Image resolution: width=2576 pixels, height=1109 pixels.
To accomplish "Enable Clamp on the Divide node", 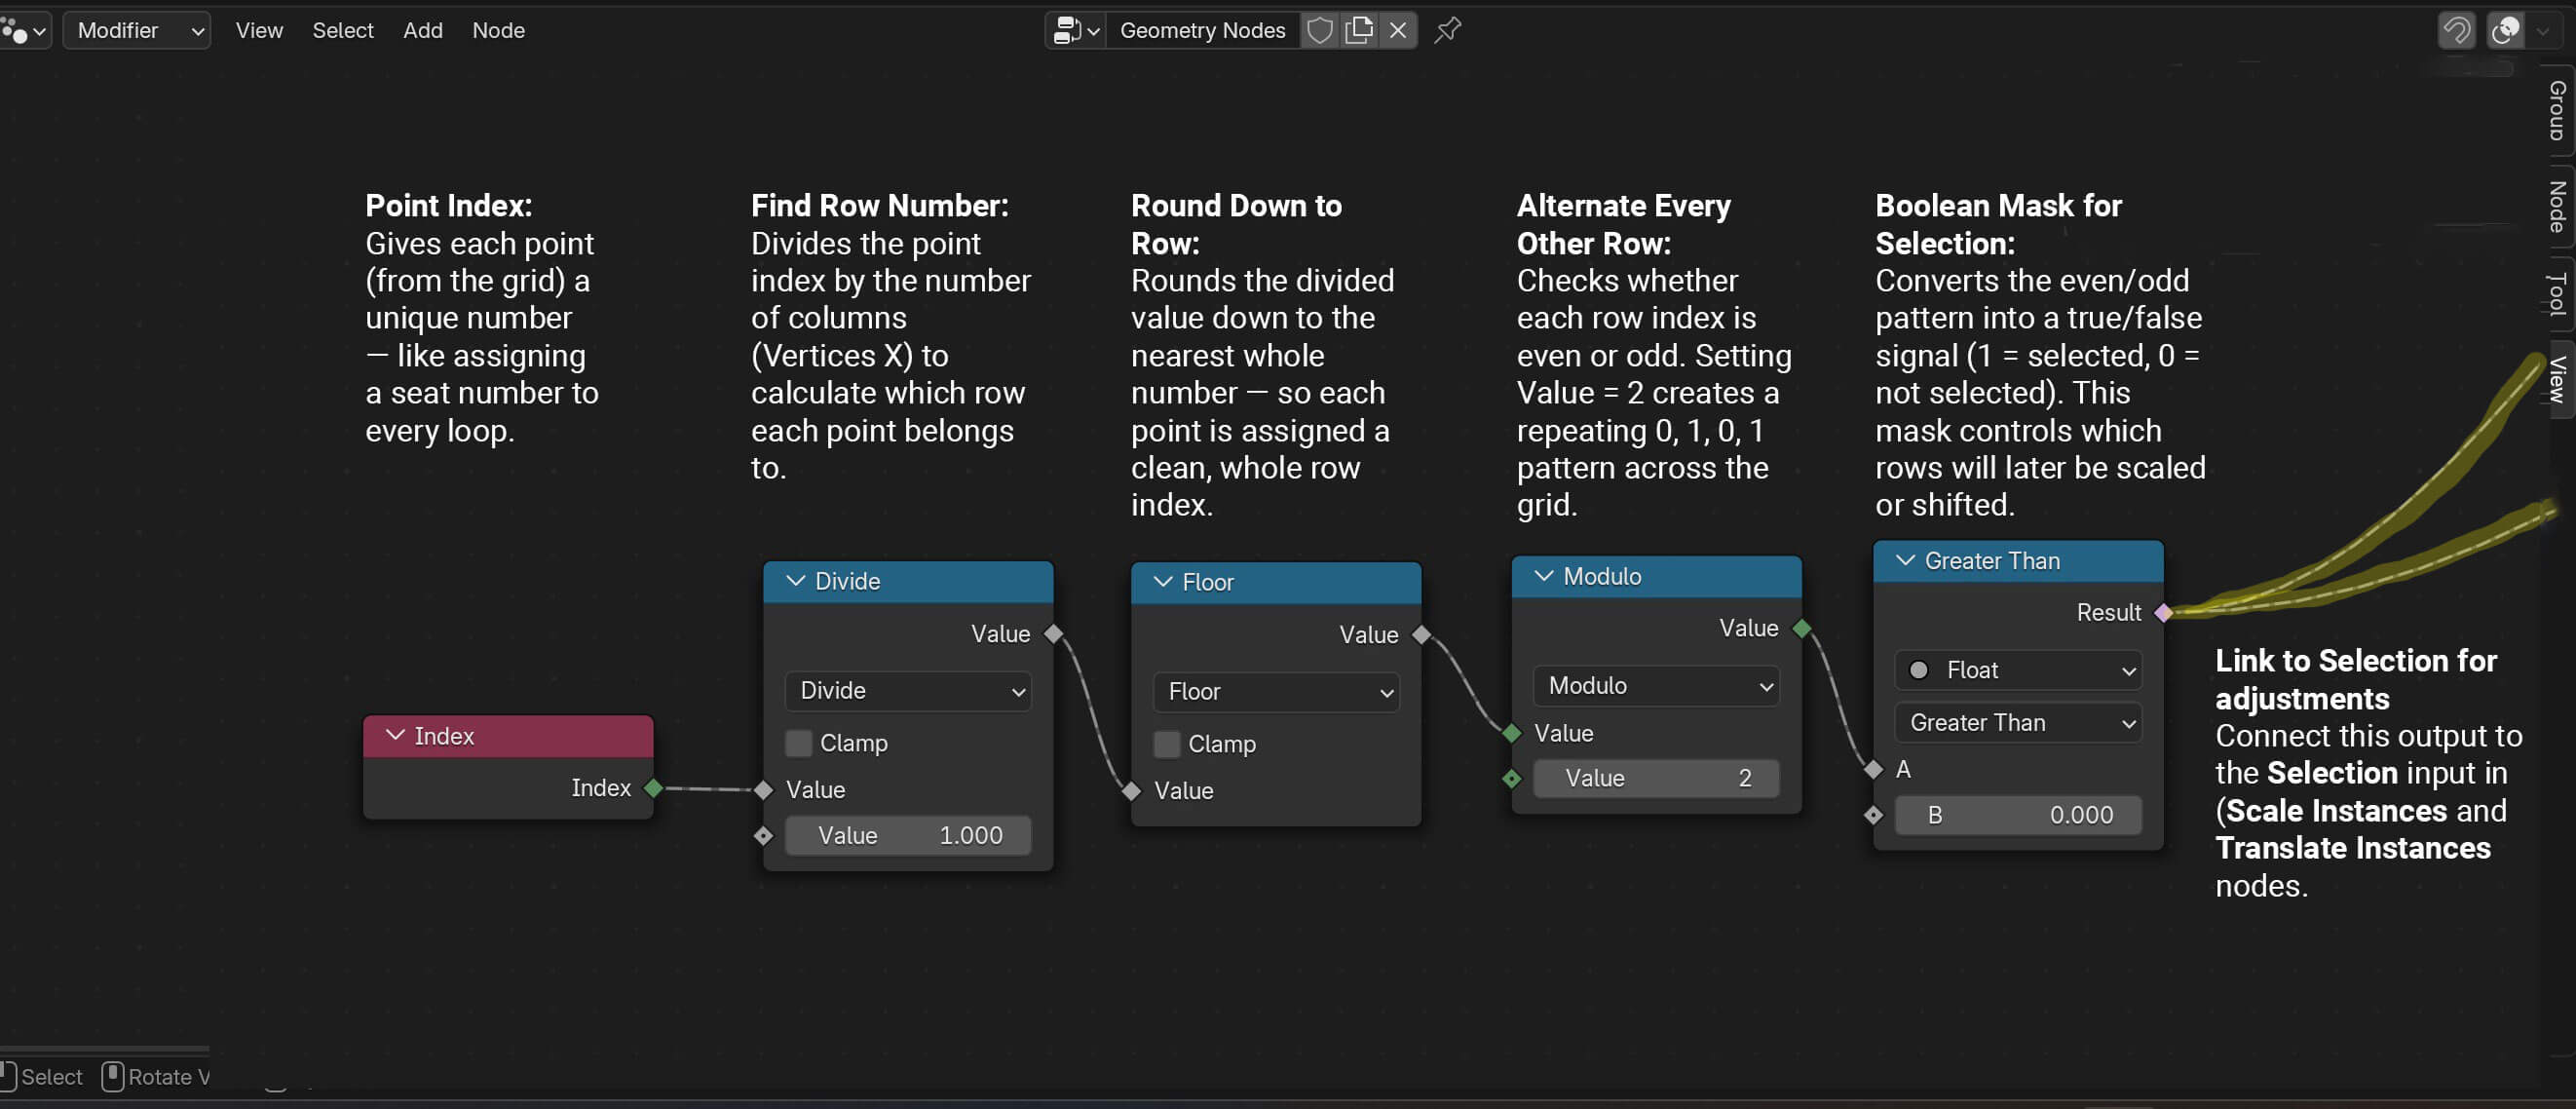I will (x=798, y=743).
